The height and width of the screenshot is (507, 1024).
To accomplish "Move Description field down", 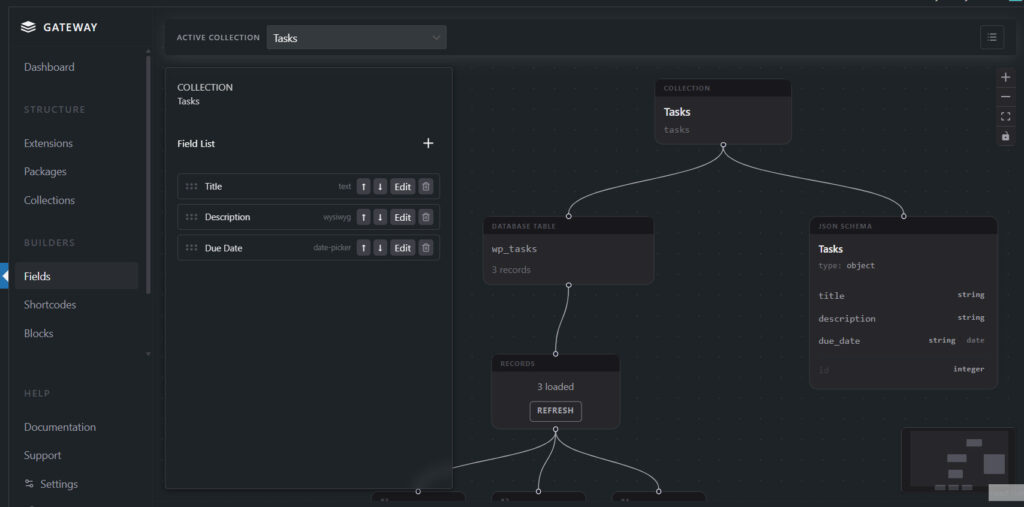I will [380, 218].
